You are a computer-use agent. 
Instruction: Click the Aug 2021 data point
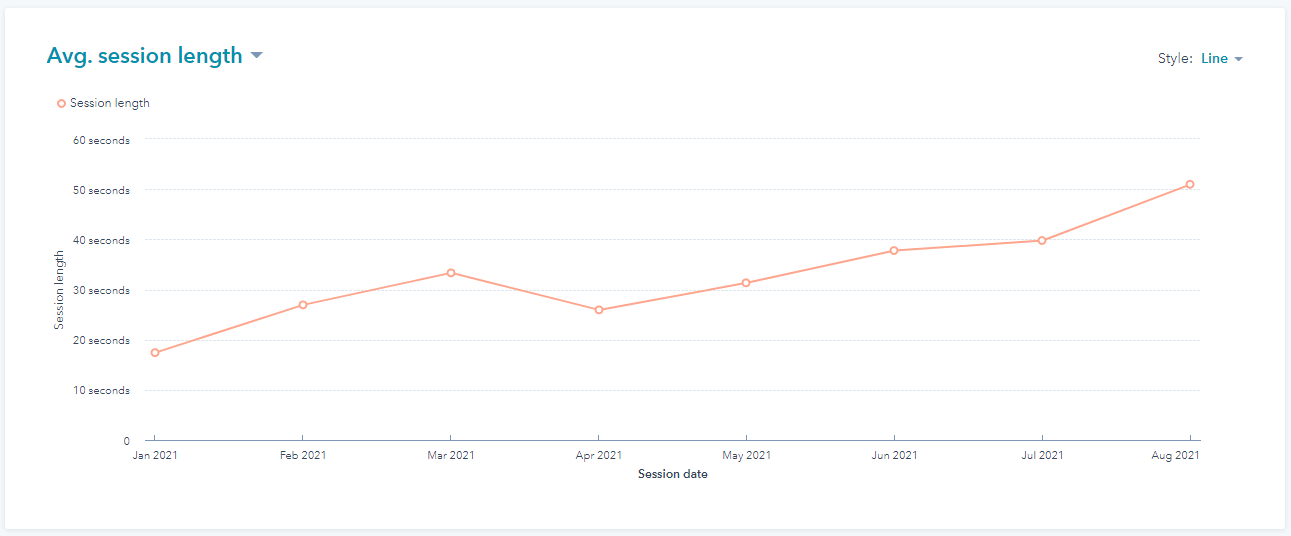tap(1190, 184)
